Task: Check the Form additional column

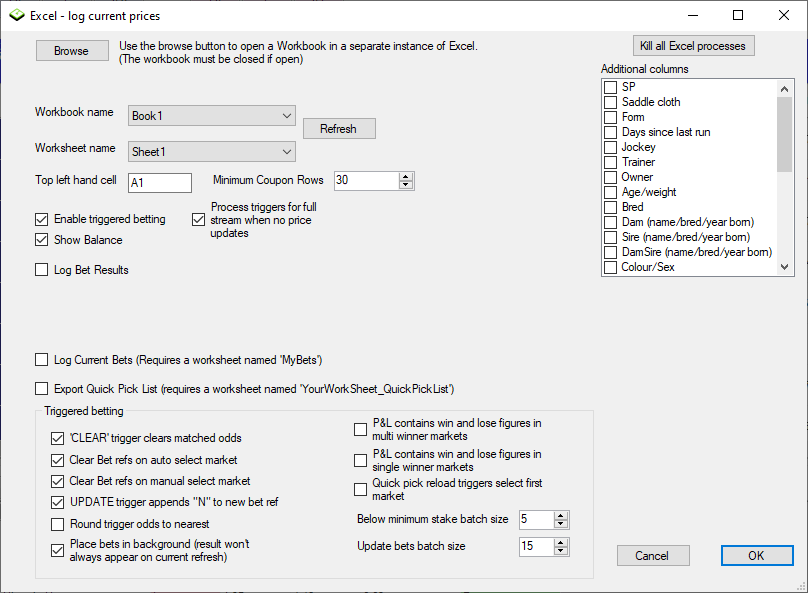Action: coord(611,117)
